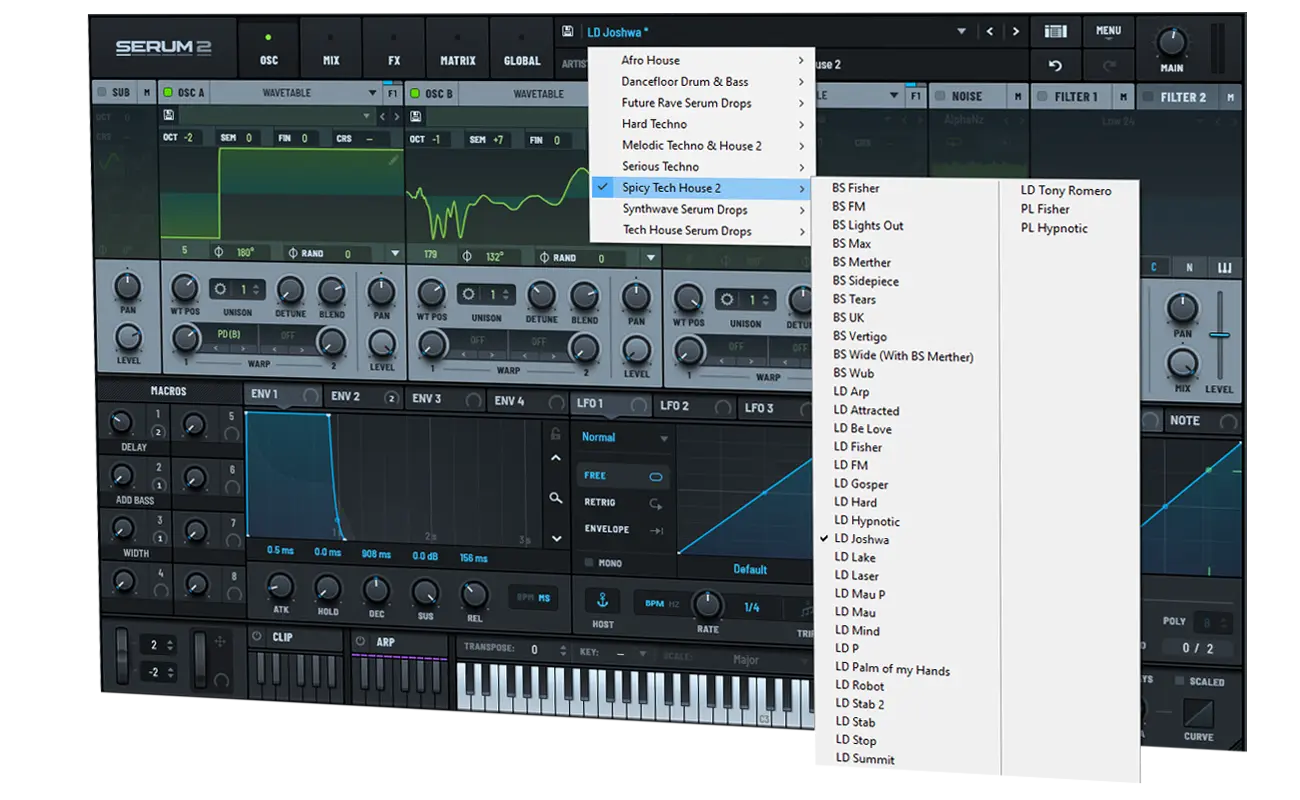The height and width of the screenshot is (800, 1300).
Task: Click the ARP power icon
Action: coord(361,641)
